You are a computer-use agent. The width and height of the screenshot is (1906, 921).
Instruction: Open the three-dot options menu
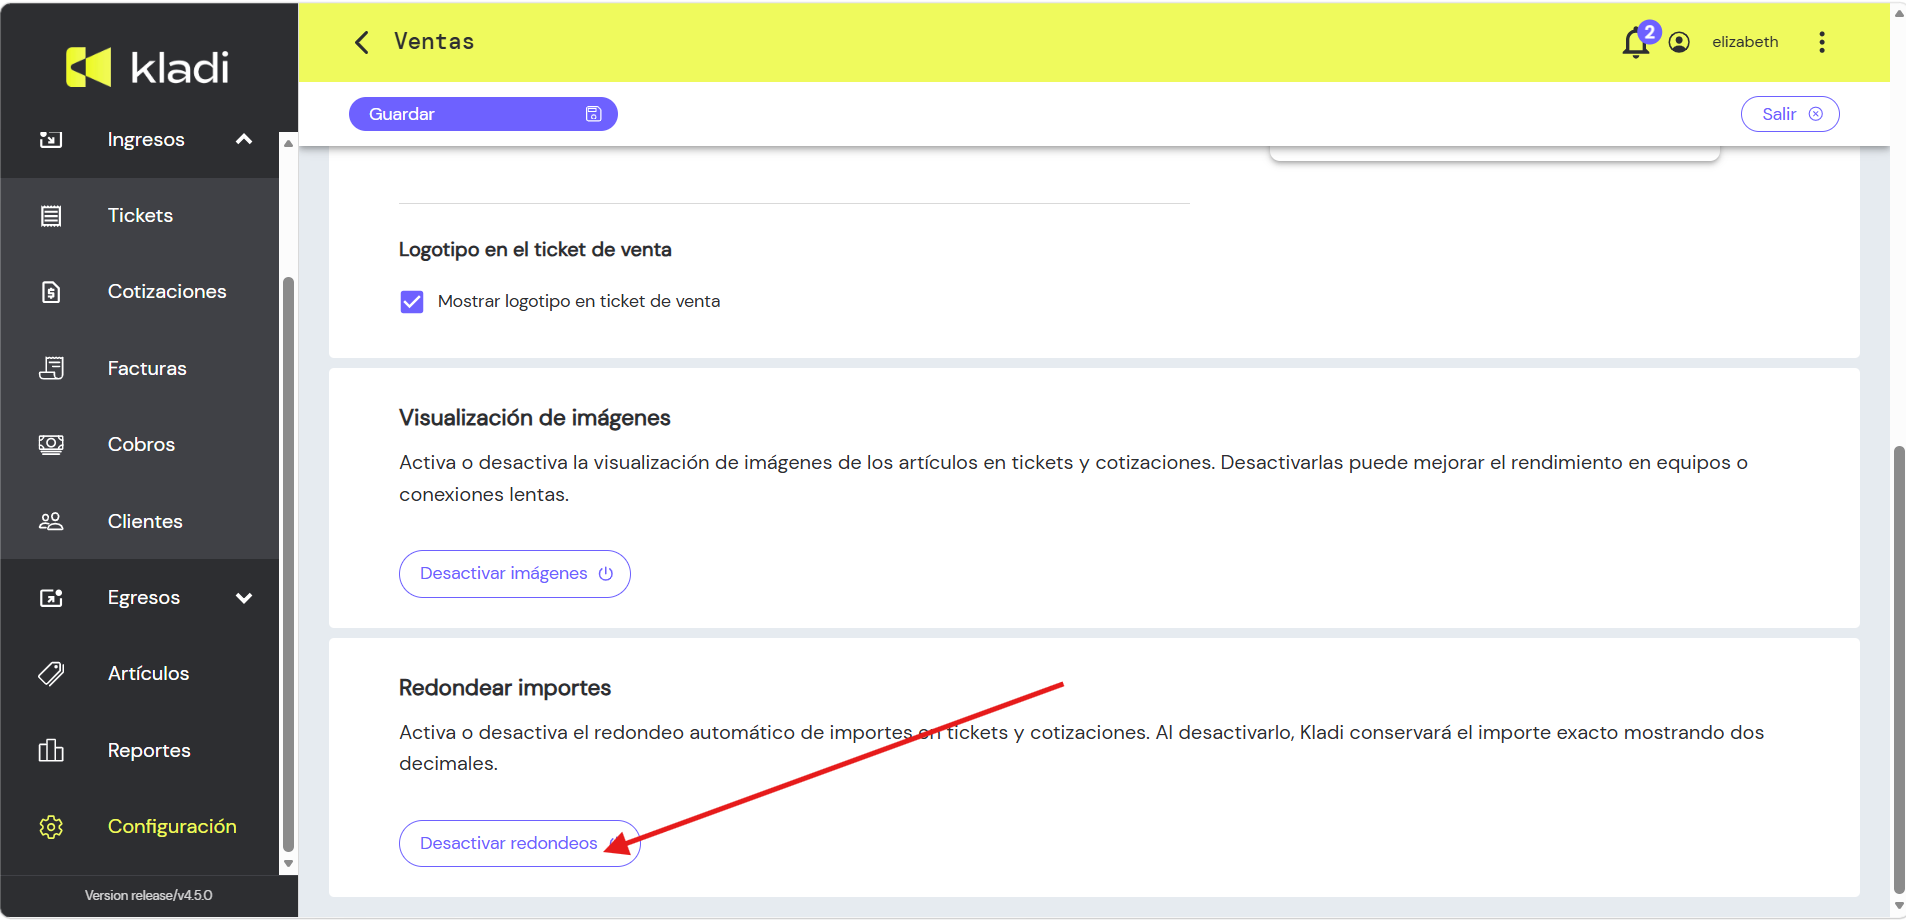(x=1822, y=42)
